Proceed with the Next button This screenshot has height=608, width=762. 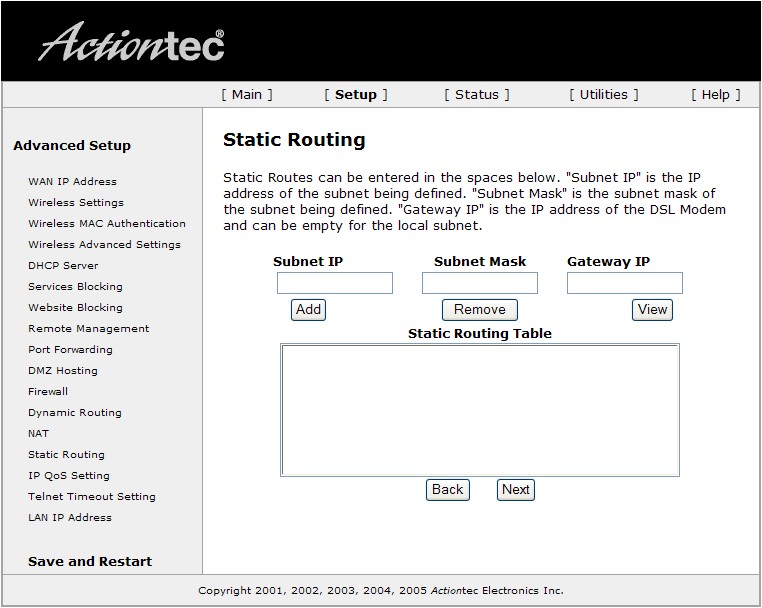click(516, 489)
